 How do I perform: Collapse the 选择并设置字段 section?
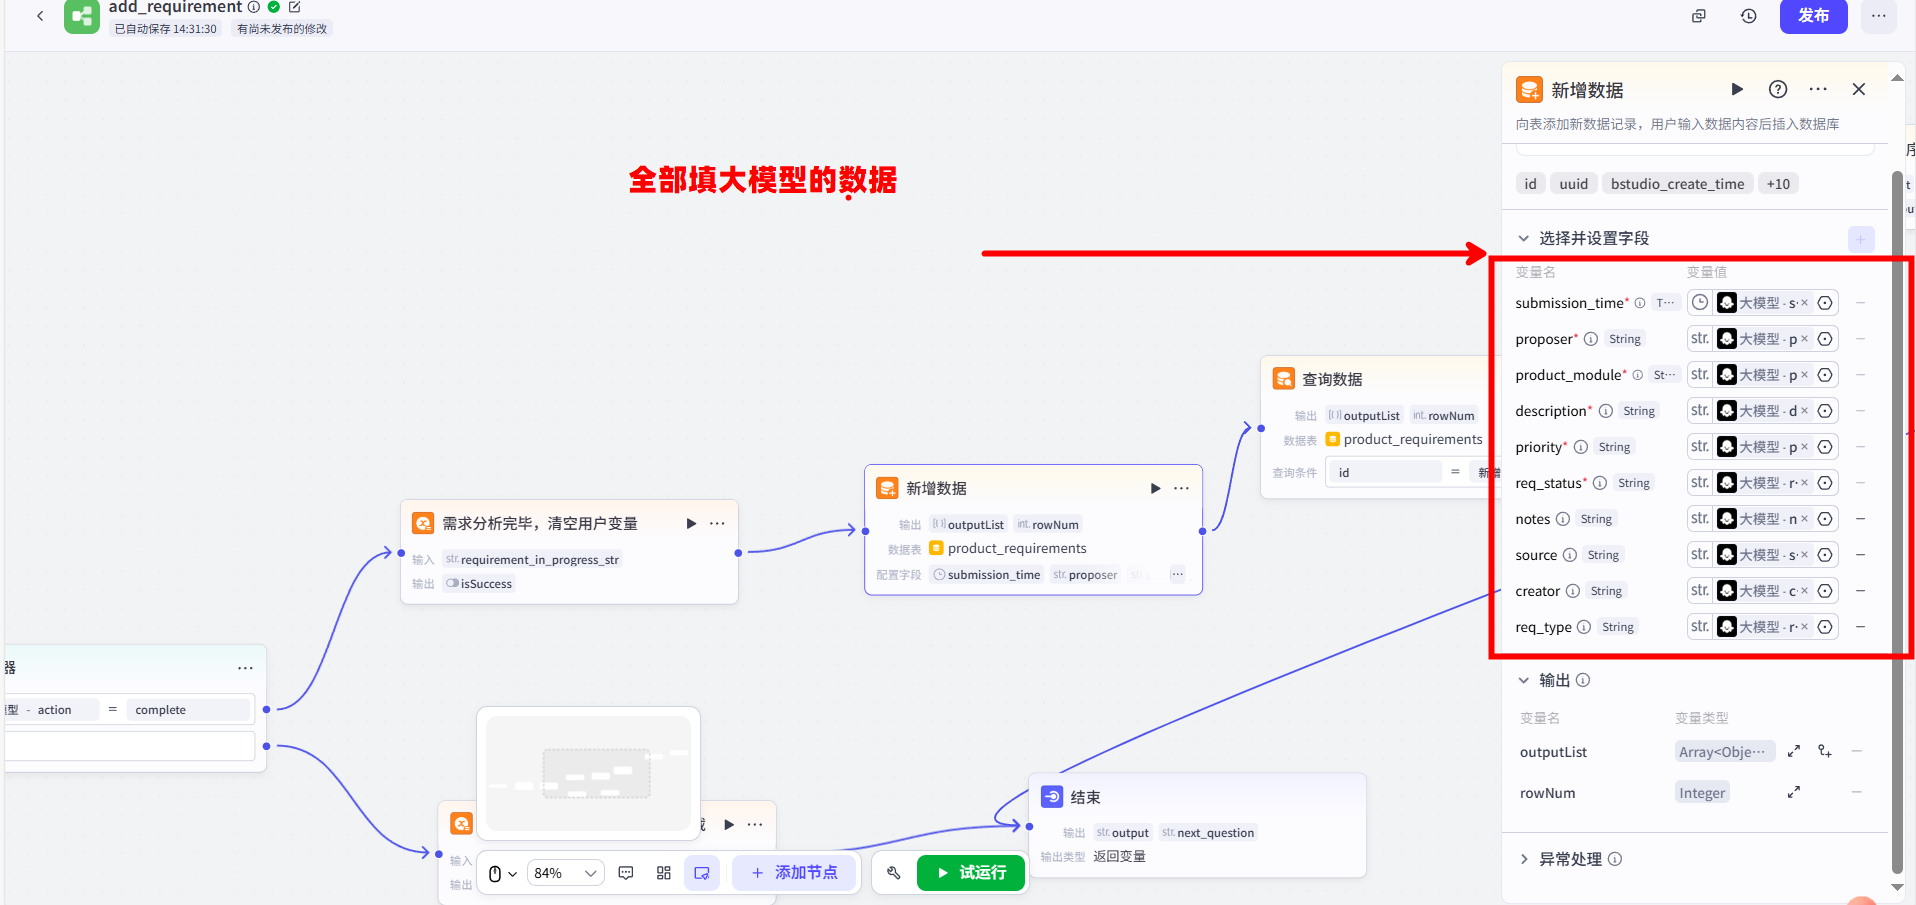pos(1524,238)
